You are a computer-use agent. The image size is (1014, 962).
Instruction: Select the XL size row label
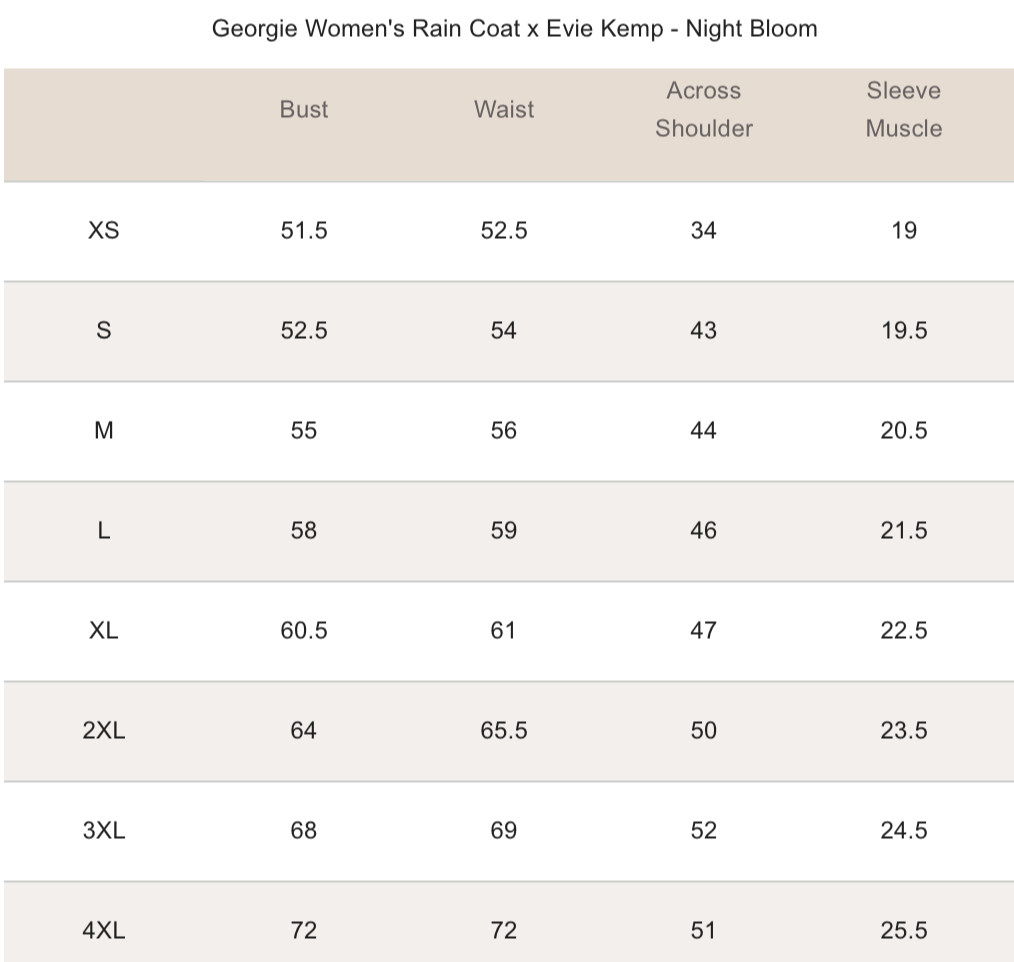104,631
